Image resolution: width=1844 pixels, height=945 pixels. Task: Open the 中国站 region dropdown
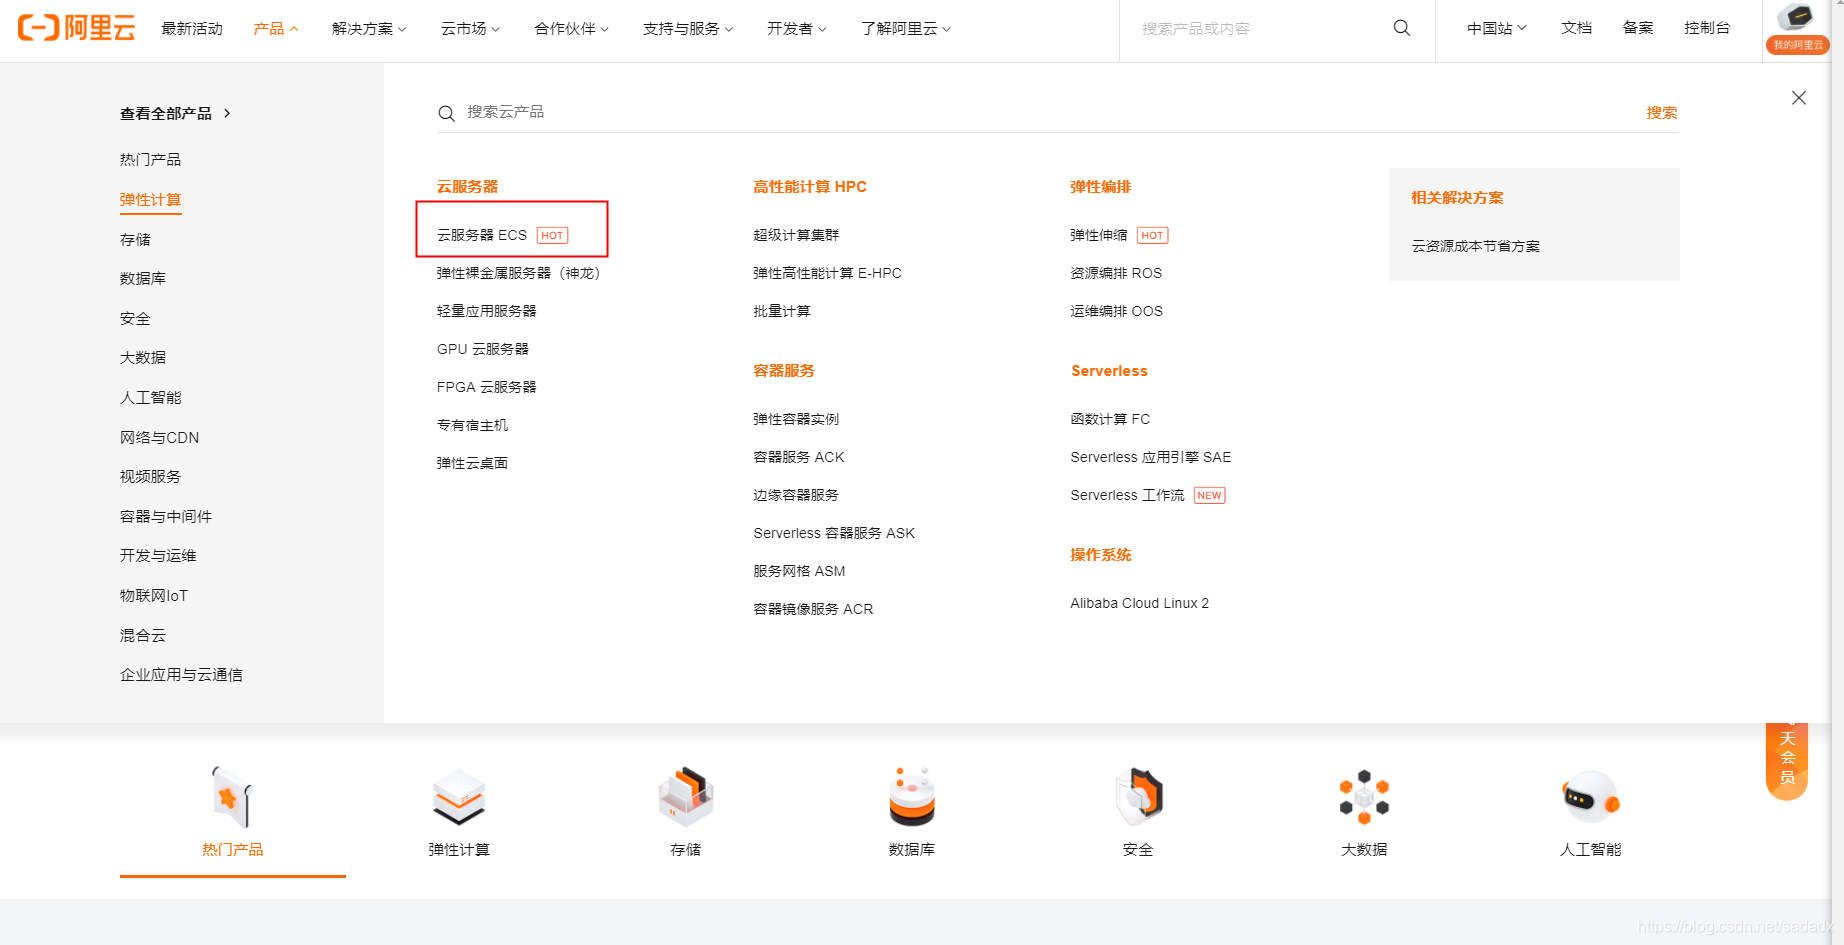tap(1497, 28)
